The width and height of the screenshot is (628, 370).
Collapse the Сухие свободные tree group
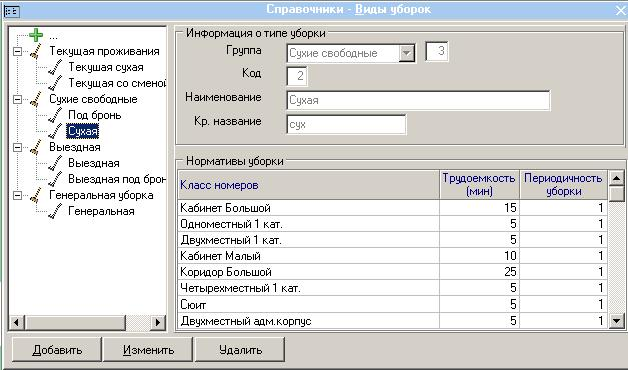[17, 99]
